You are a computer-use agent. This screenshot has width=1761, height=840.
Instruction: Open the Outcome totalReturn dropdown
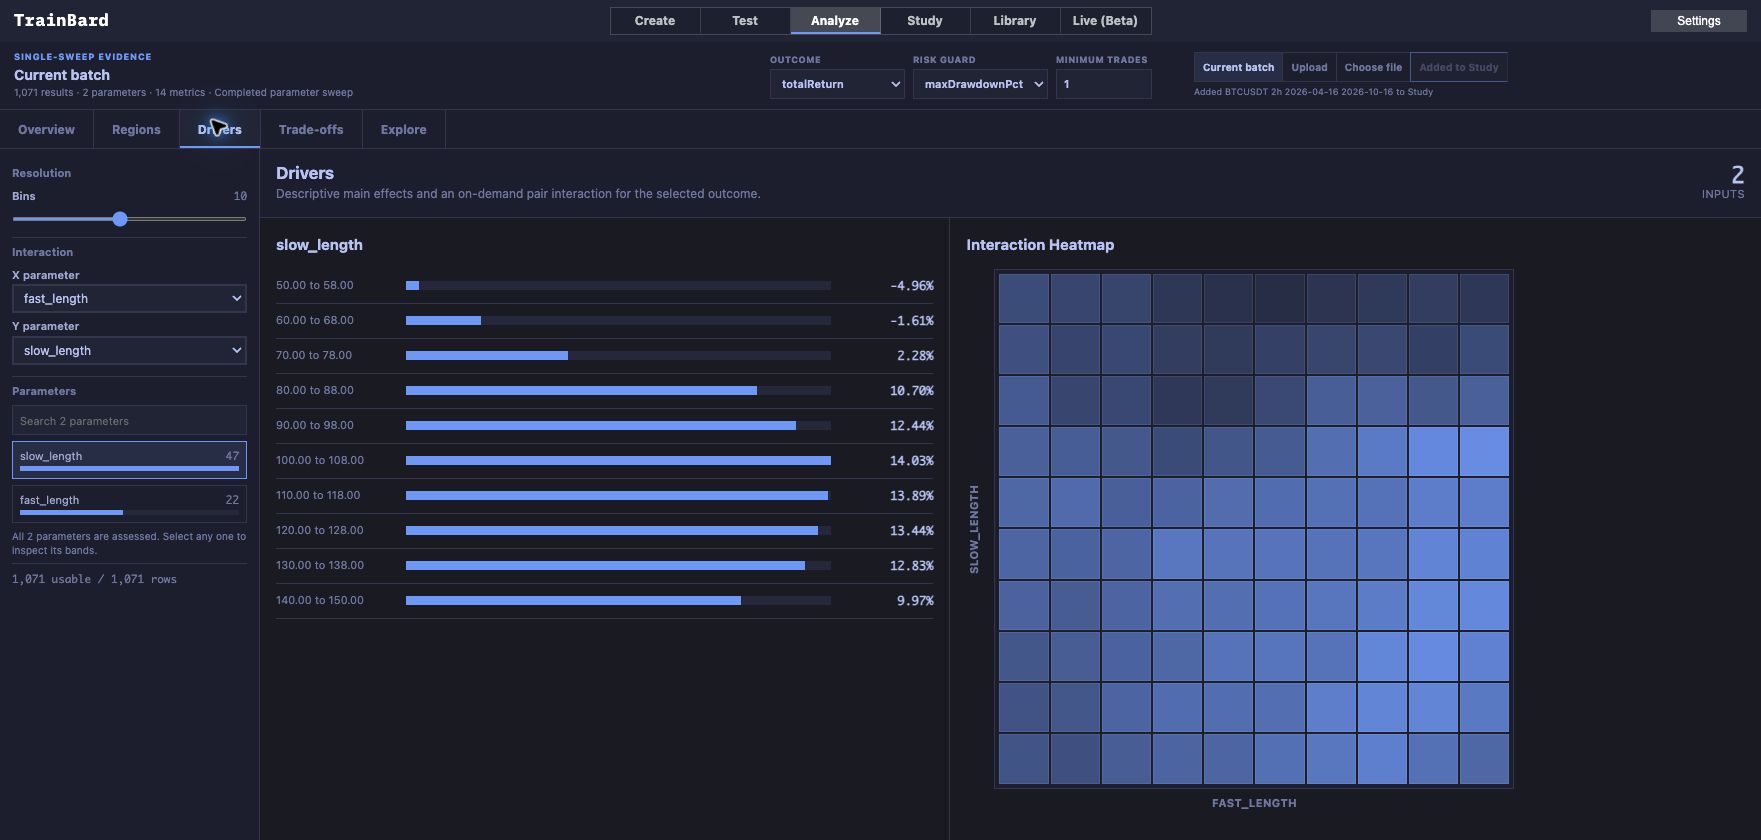pyautogui.click(x=837, y=84)
